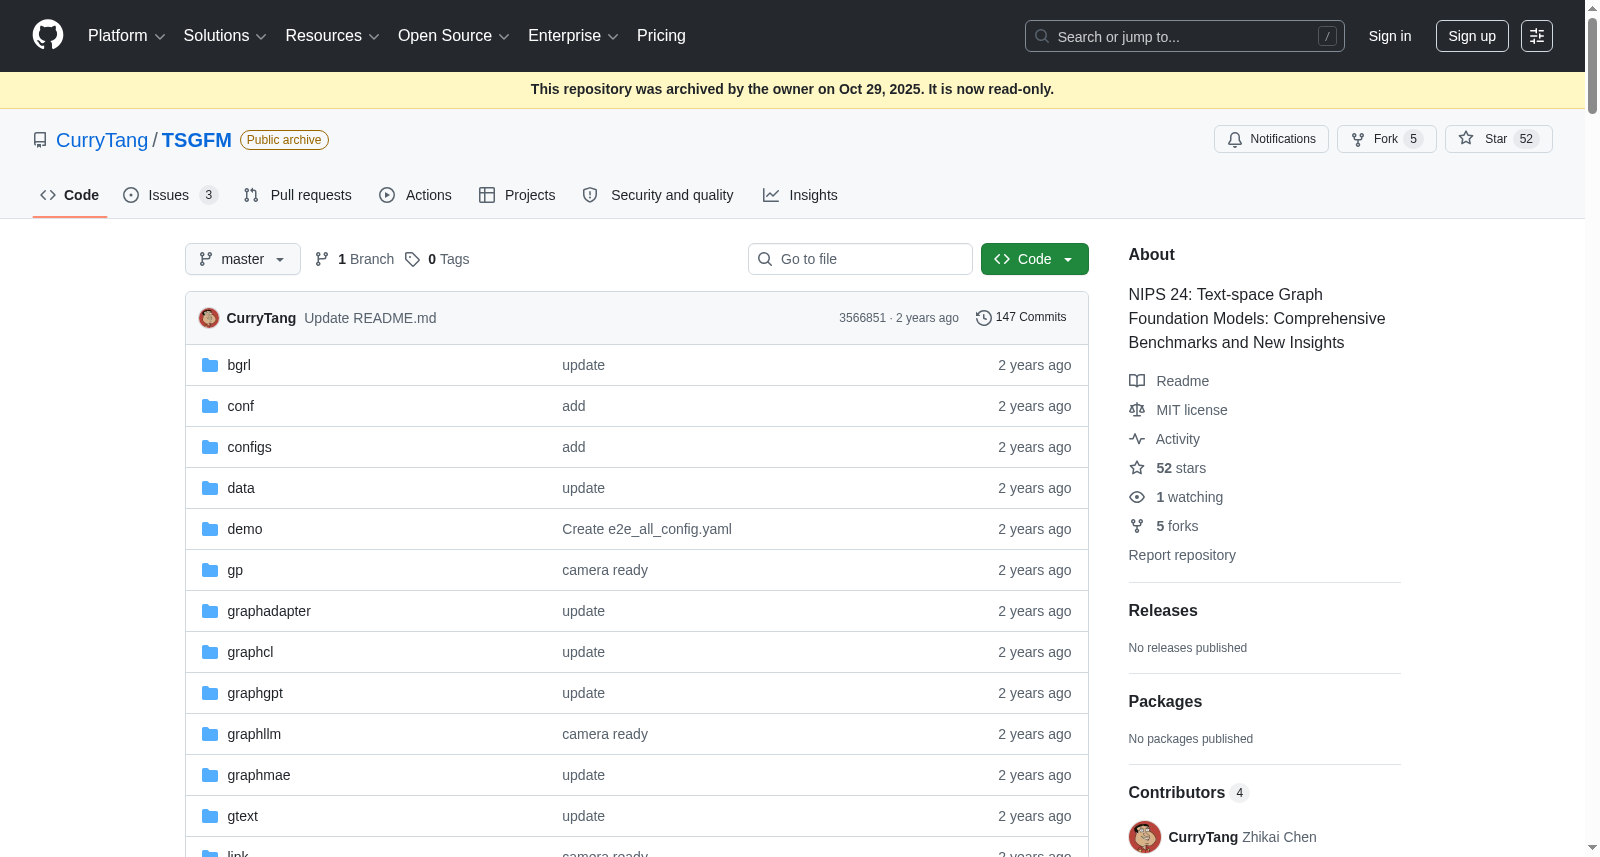Click the book icon beside Readme
The width and height of the screenshot is (1600, 857).
pyautogui.click(x=1137, y=381)
